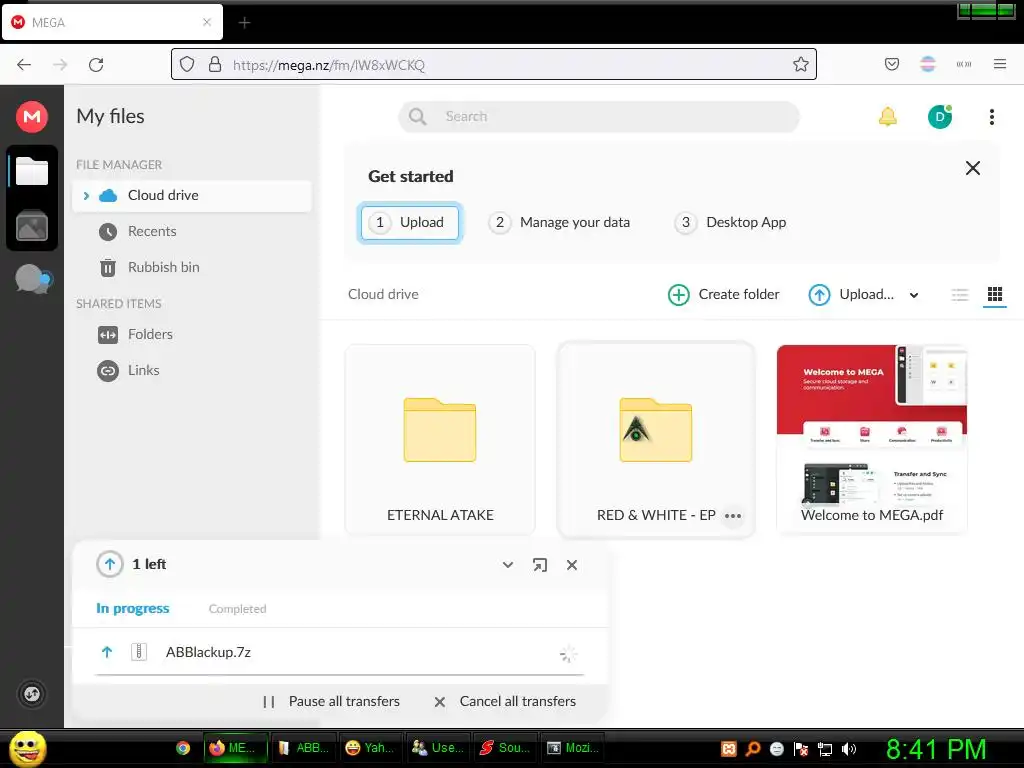Go forward in browser
Screen dimensions: 1024x768
pyautogui.click(x=60, y=64)
